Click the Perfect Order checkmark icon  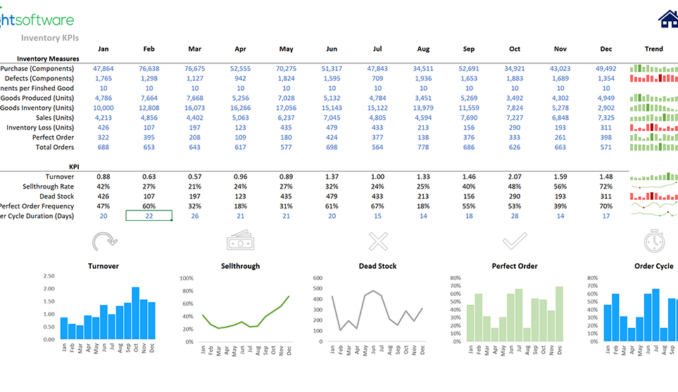click(515, 241)
